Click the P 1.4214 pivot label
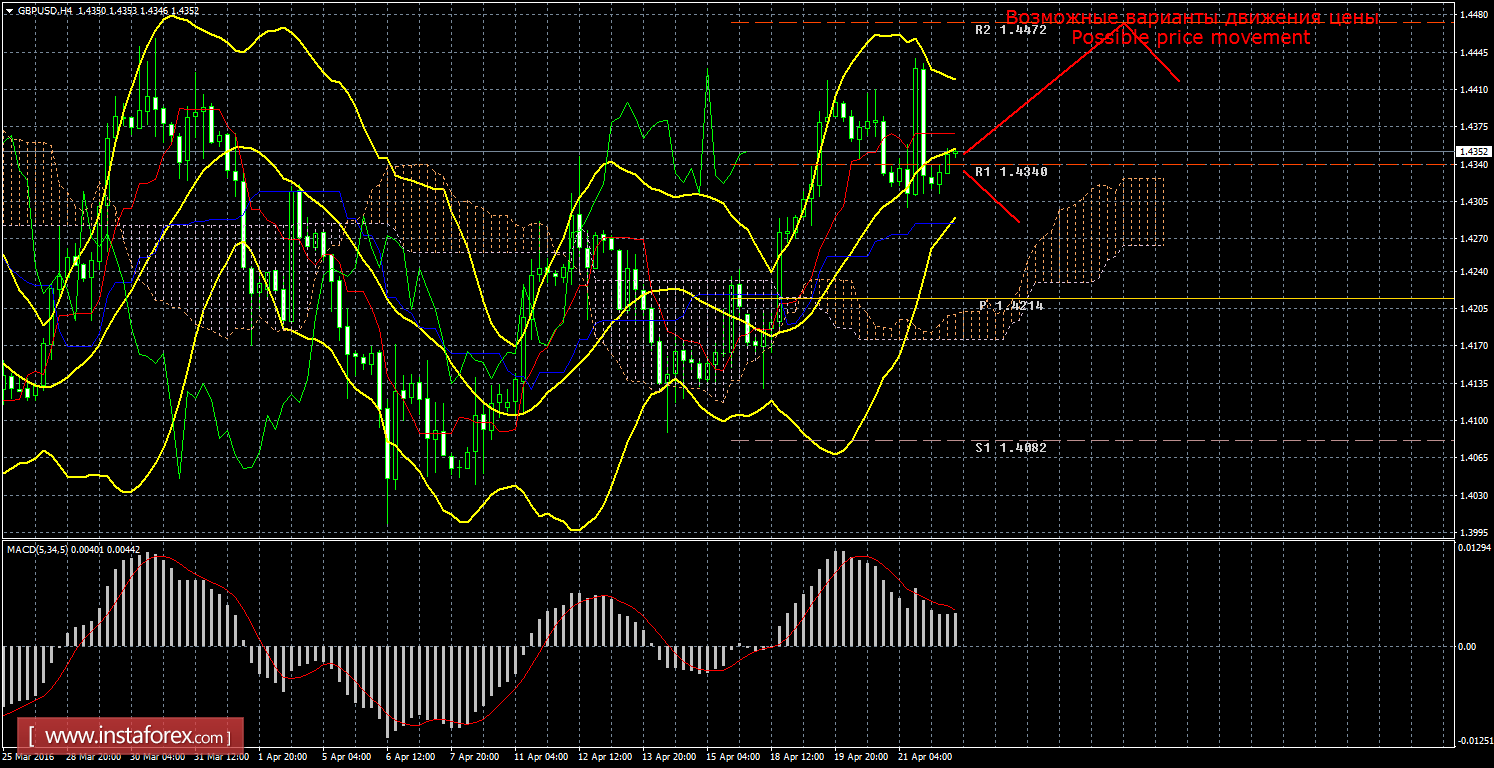 coord(1011,305)
